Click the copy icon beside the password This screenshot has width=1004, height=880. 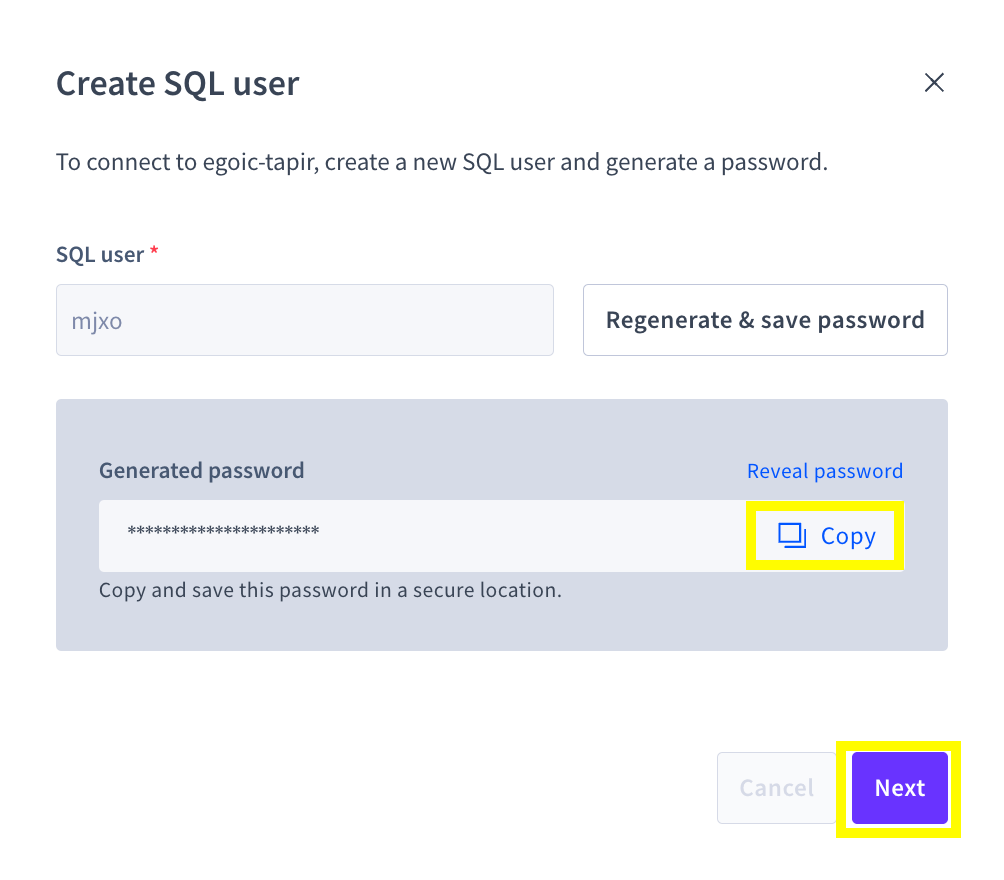pos(792,536)
